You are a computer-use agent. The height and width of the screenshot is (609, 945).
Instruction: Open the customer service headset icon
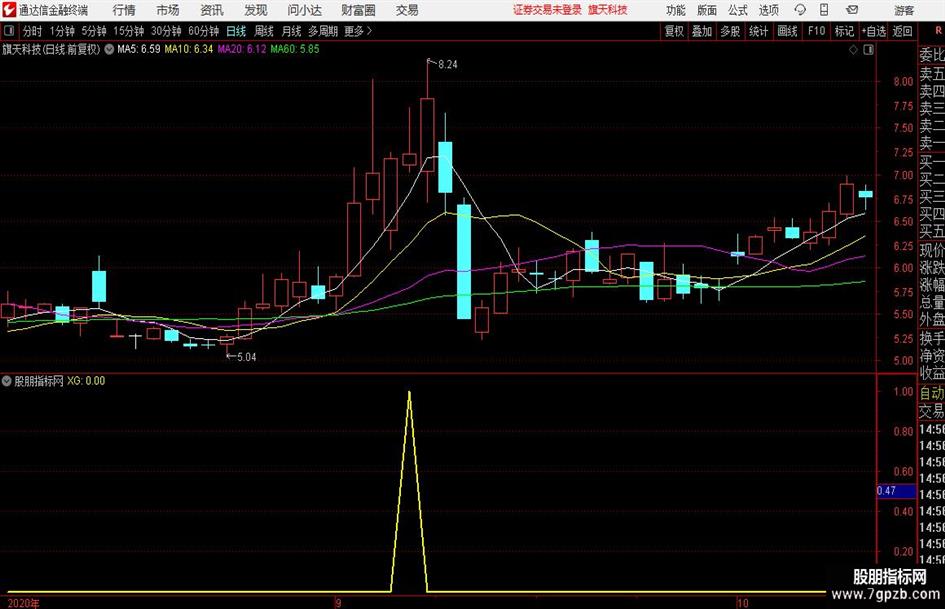[800, 10]
